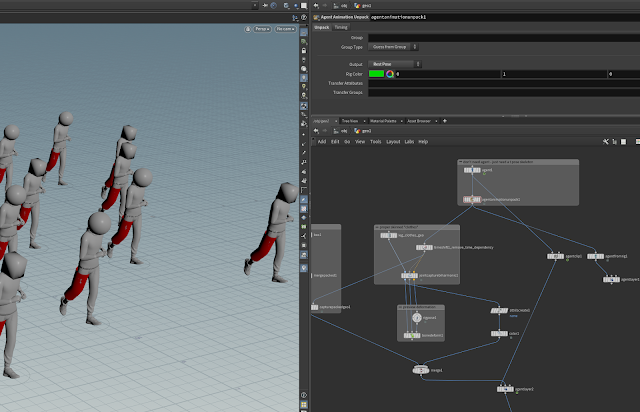Image resolution: width=640 pixels, height=412 pixels.
Task: Click the No cam button in viewport
Action: coord(284,29)
